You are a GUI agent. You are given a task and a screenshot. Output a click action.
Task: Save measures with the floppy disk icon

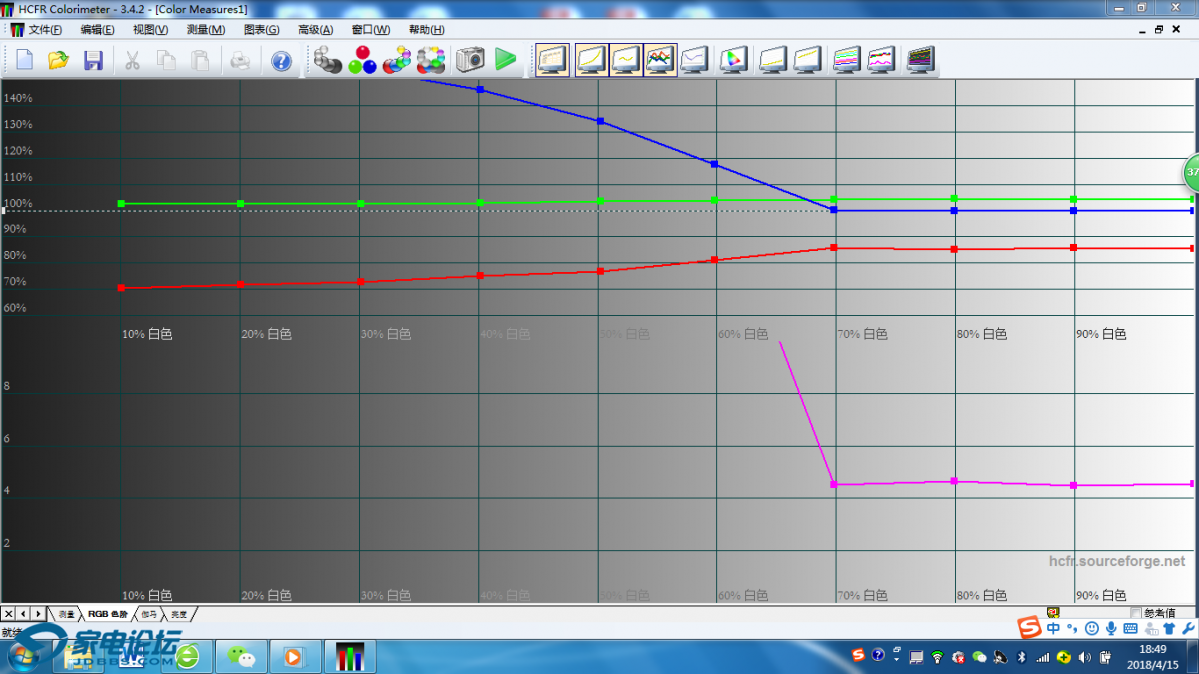pos(93,60)
